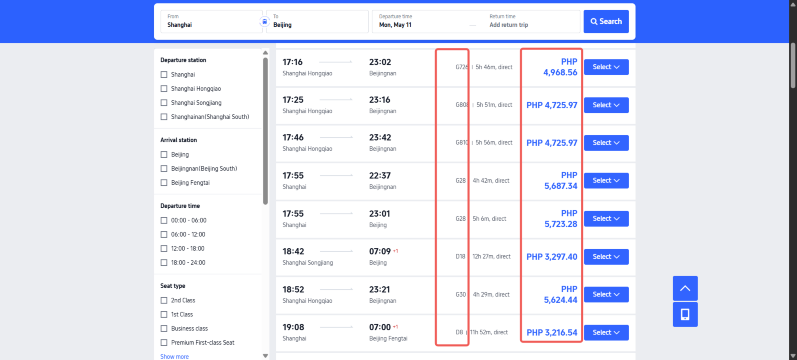Click the 5h 46m, direct duration
Viewport: 797px width, 360px height.
(x=494, y=67)
